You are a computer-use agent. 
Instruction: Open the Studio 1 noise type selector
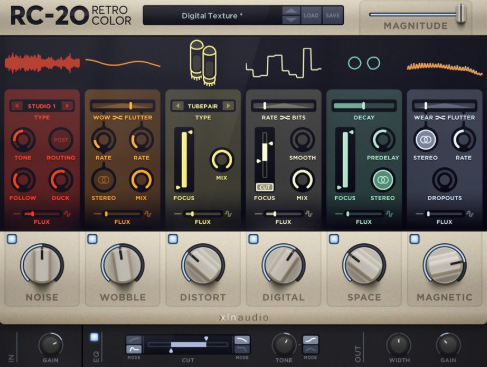tap(42, 106)
